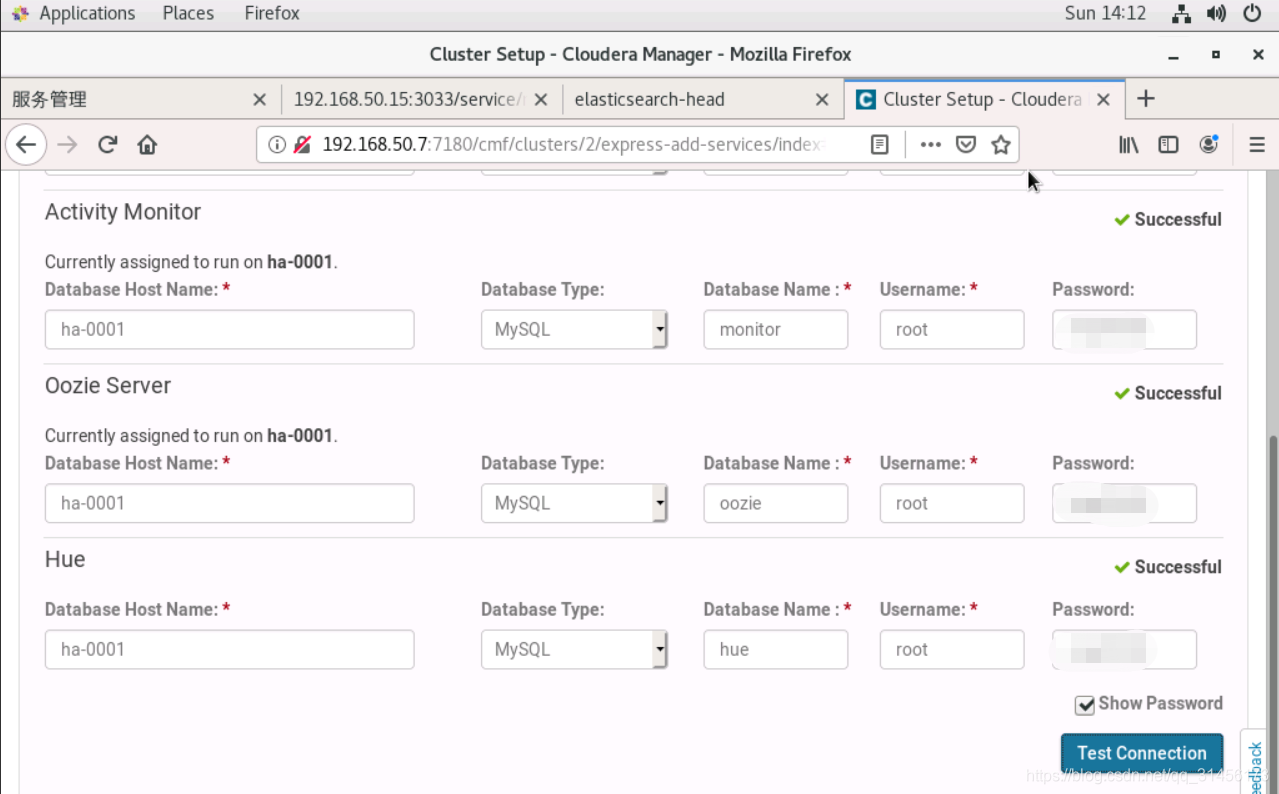
Task: Click Oozie Server Password field
Action: (1125, 503)
